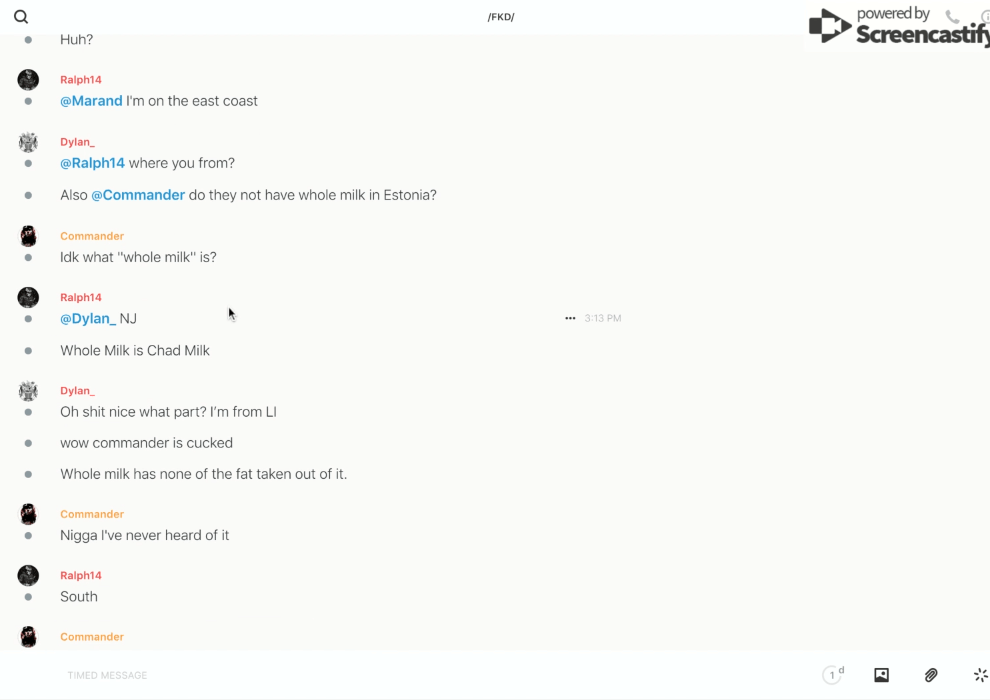Open the @Commander mention link

(x=138, y=195)
